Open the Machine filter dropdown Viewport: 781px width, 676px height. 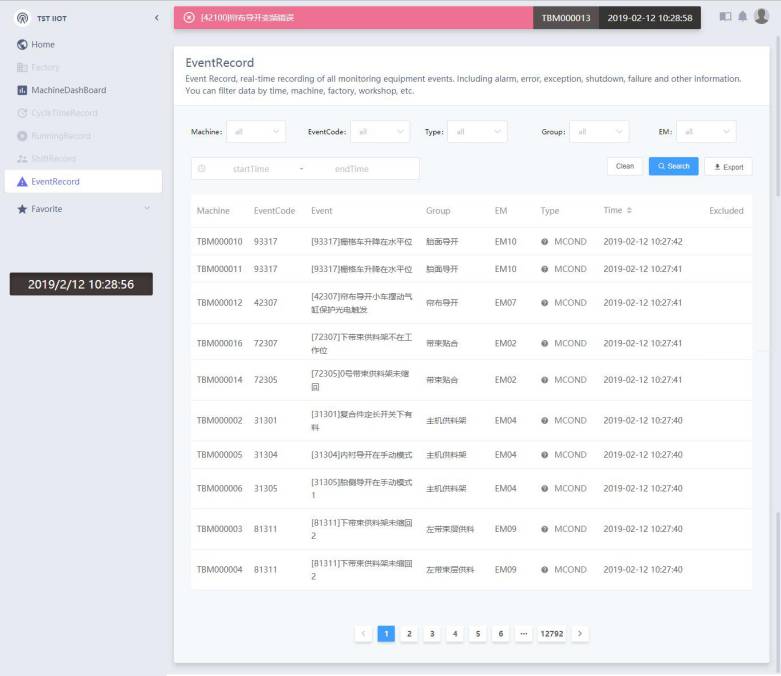pos(256,132)
